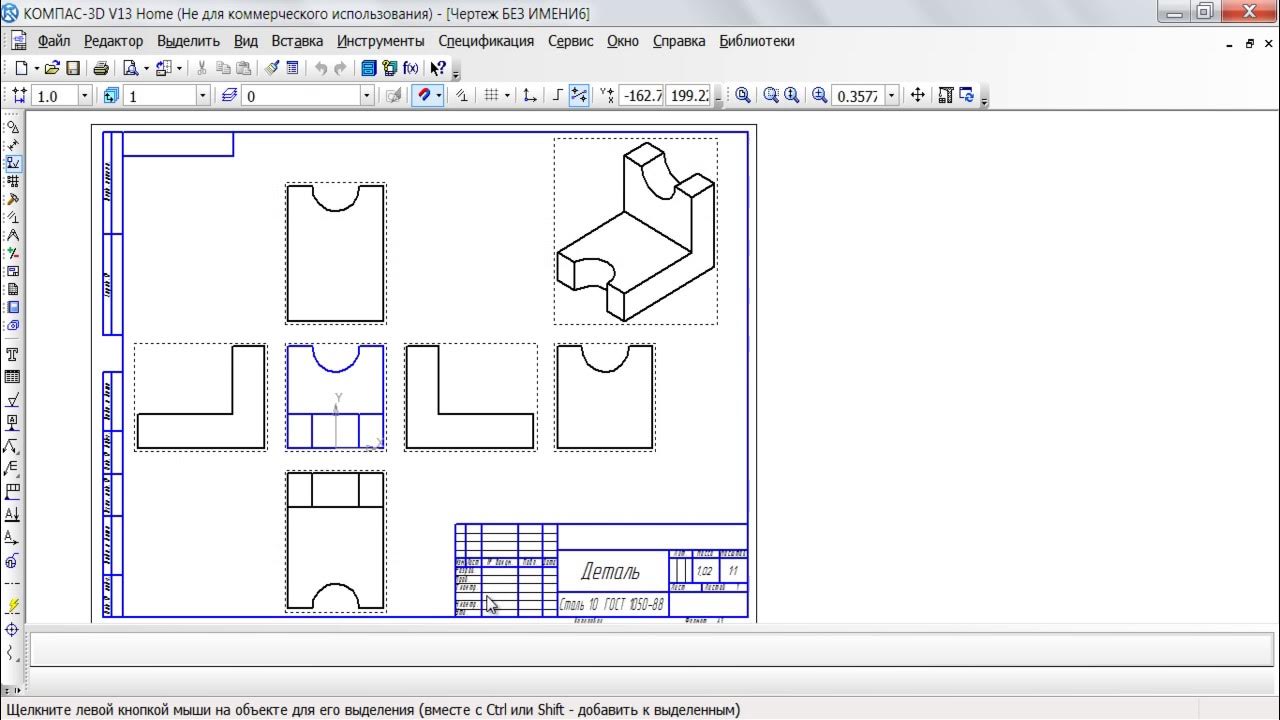Expand the snap magnet dropdown arrow
The width and height of the screenshot is (1280, 720).
pos(439,95)
